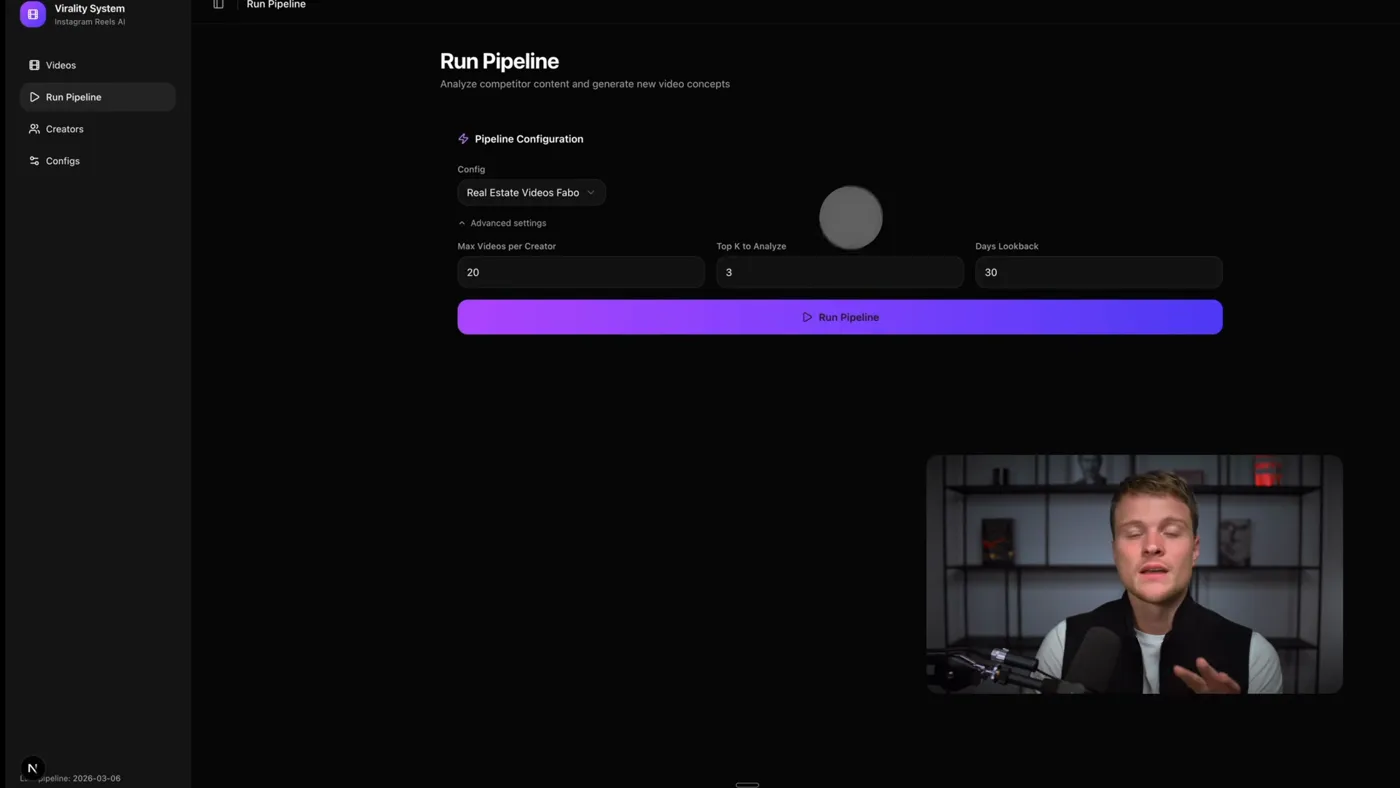The height and width of the screenshot is (788, 1400).
Task: Click the last pipeline date status text
Action: coord(70,778)
